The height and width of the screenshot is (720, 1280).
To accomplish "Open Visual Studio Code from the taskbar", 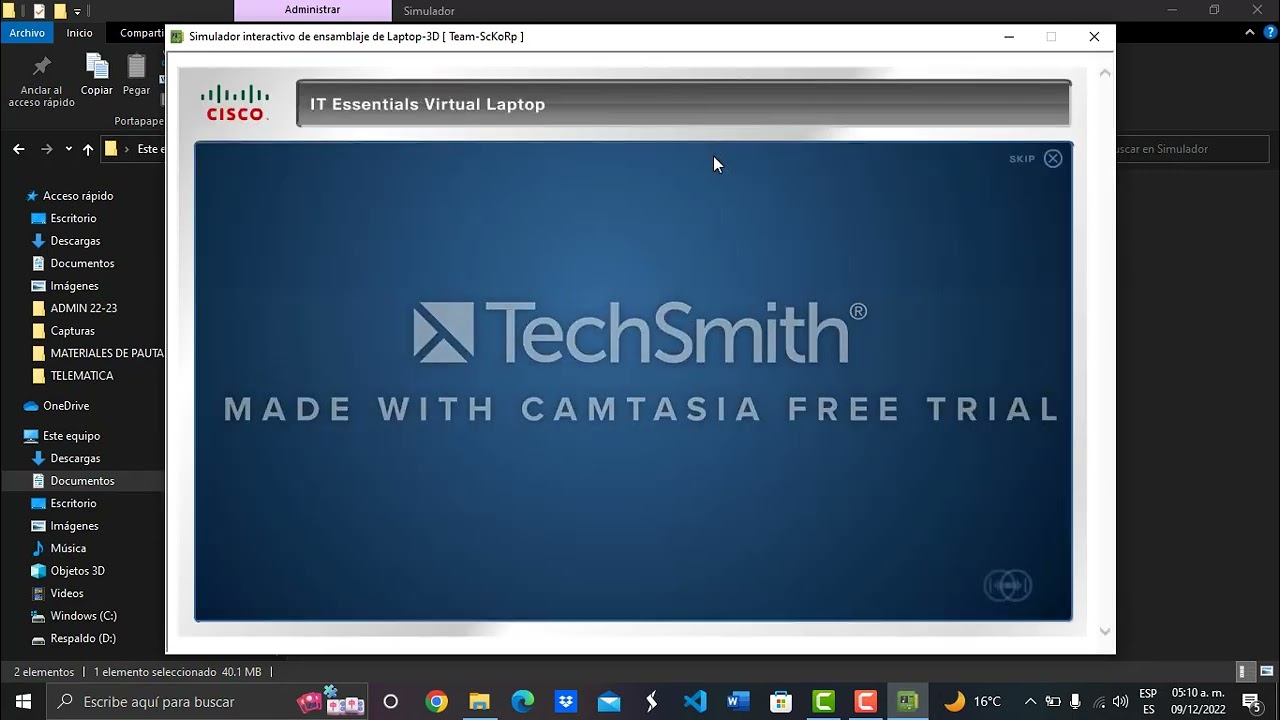I will coord(695,702).
